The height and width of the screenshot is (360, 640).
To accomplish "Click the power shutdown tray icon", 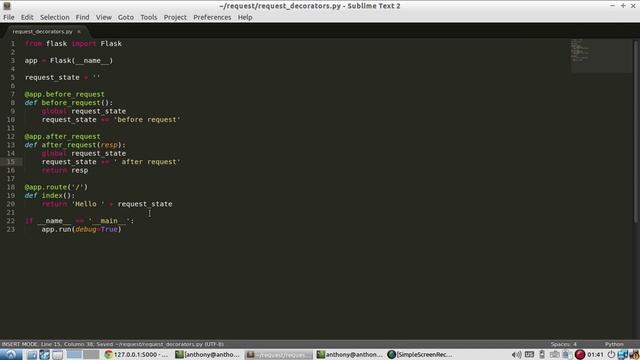I will [611, 355].
